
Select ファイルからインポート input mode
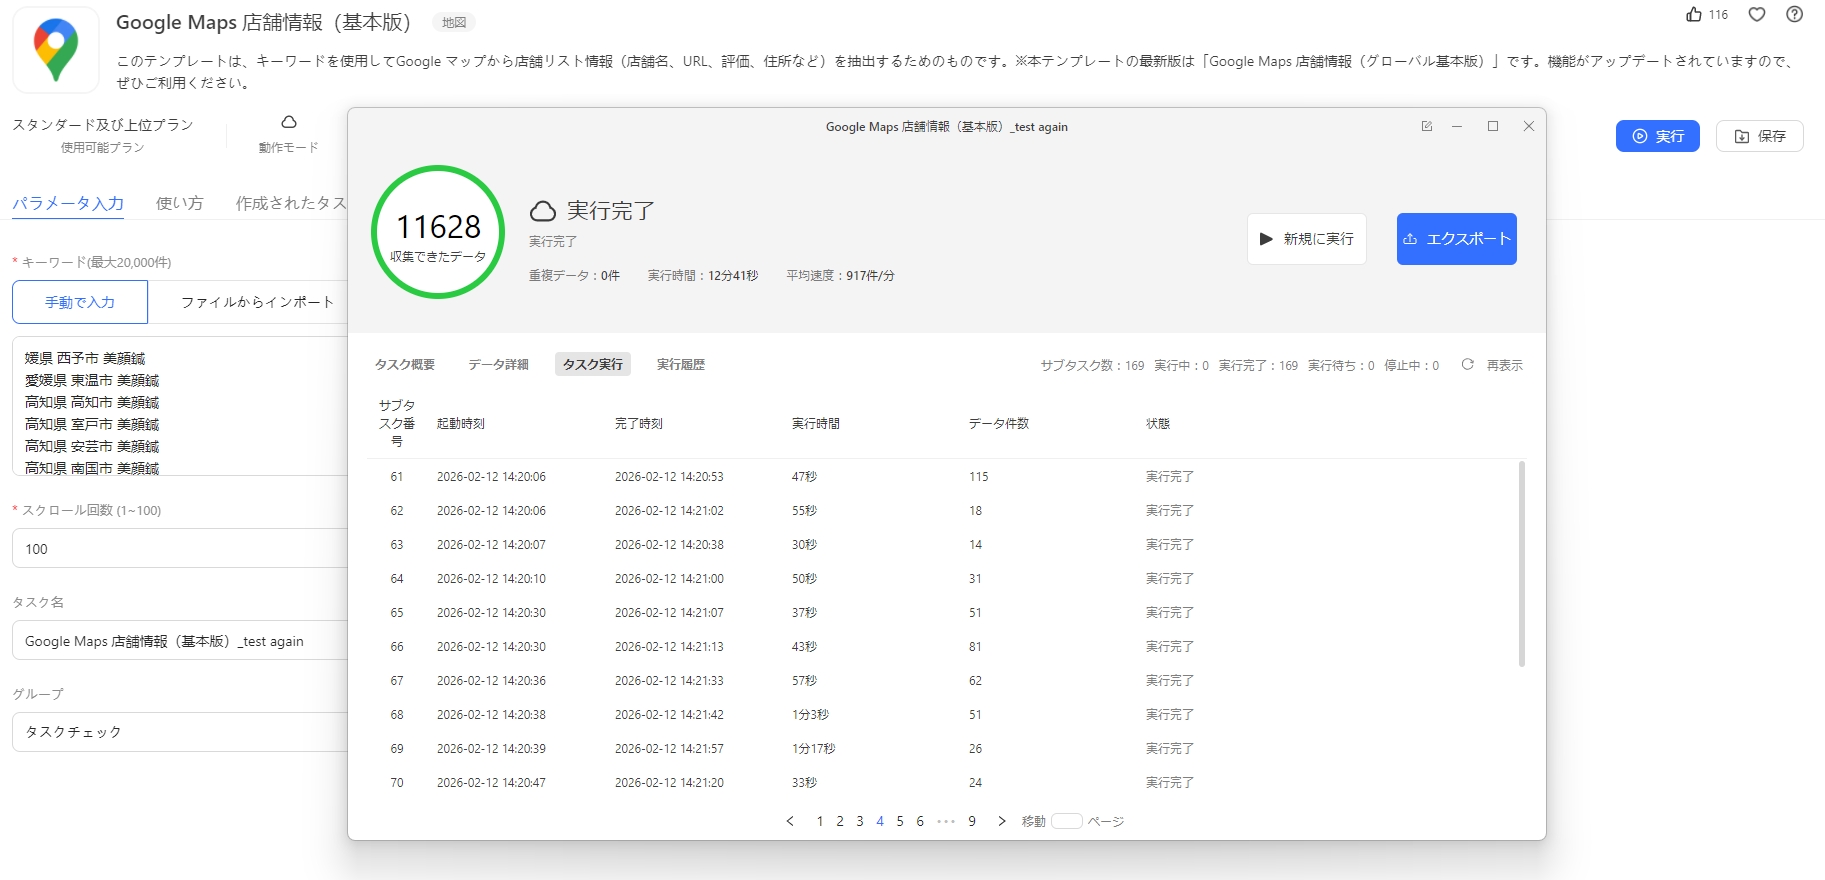coord(257,302)
